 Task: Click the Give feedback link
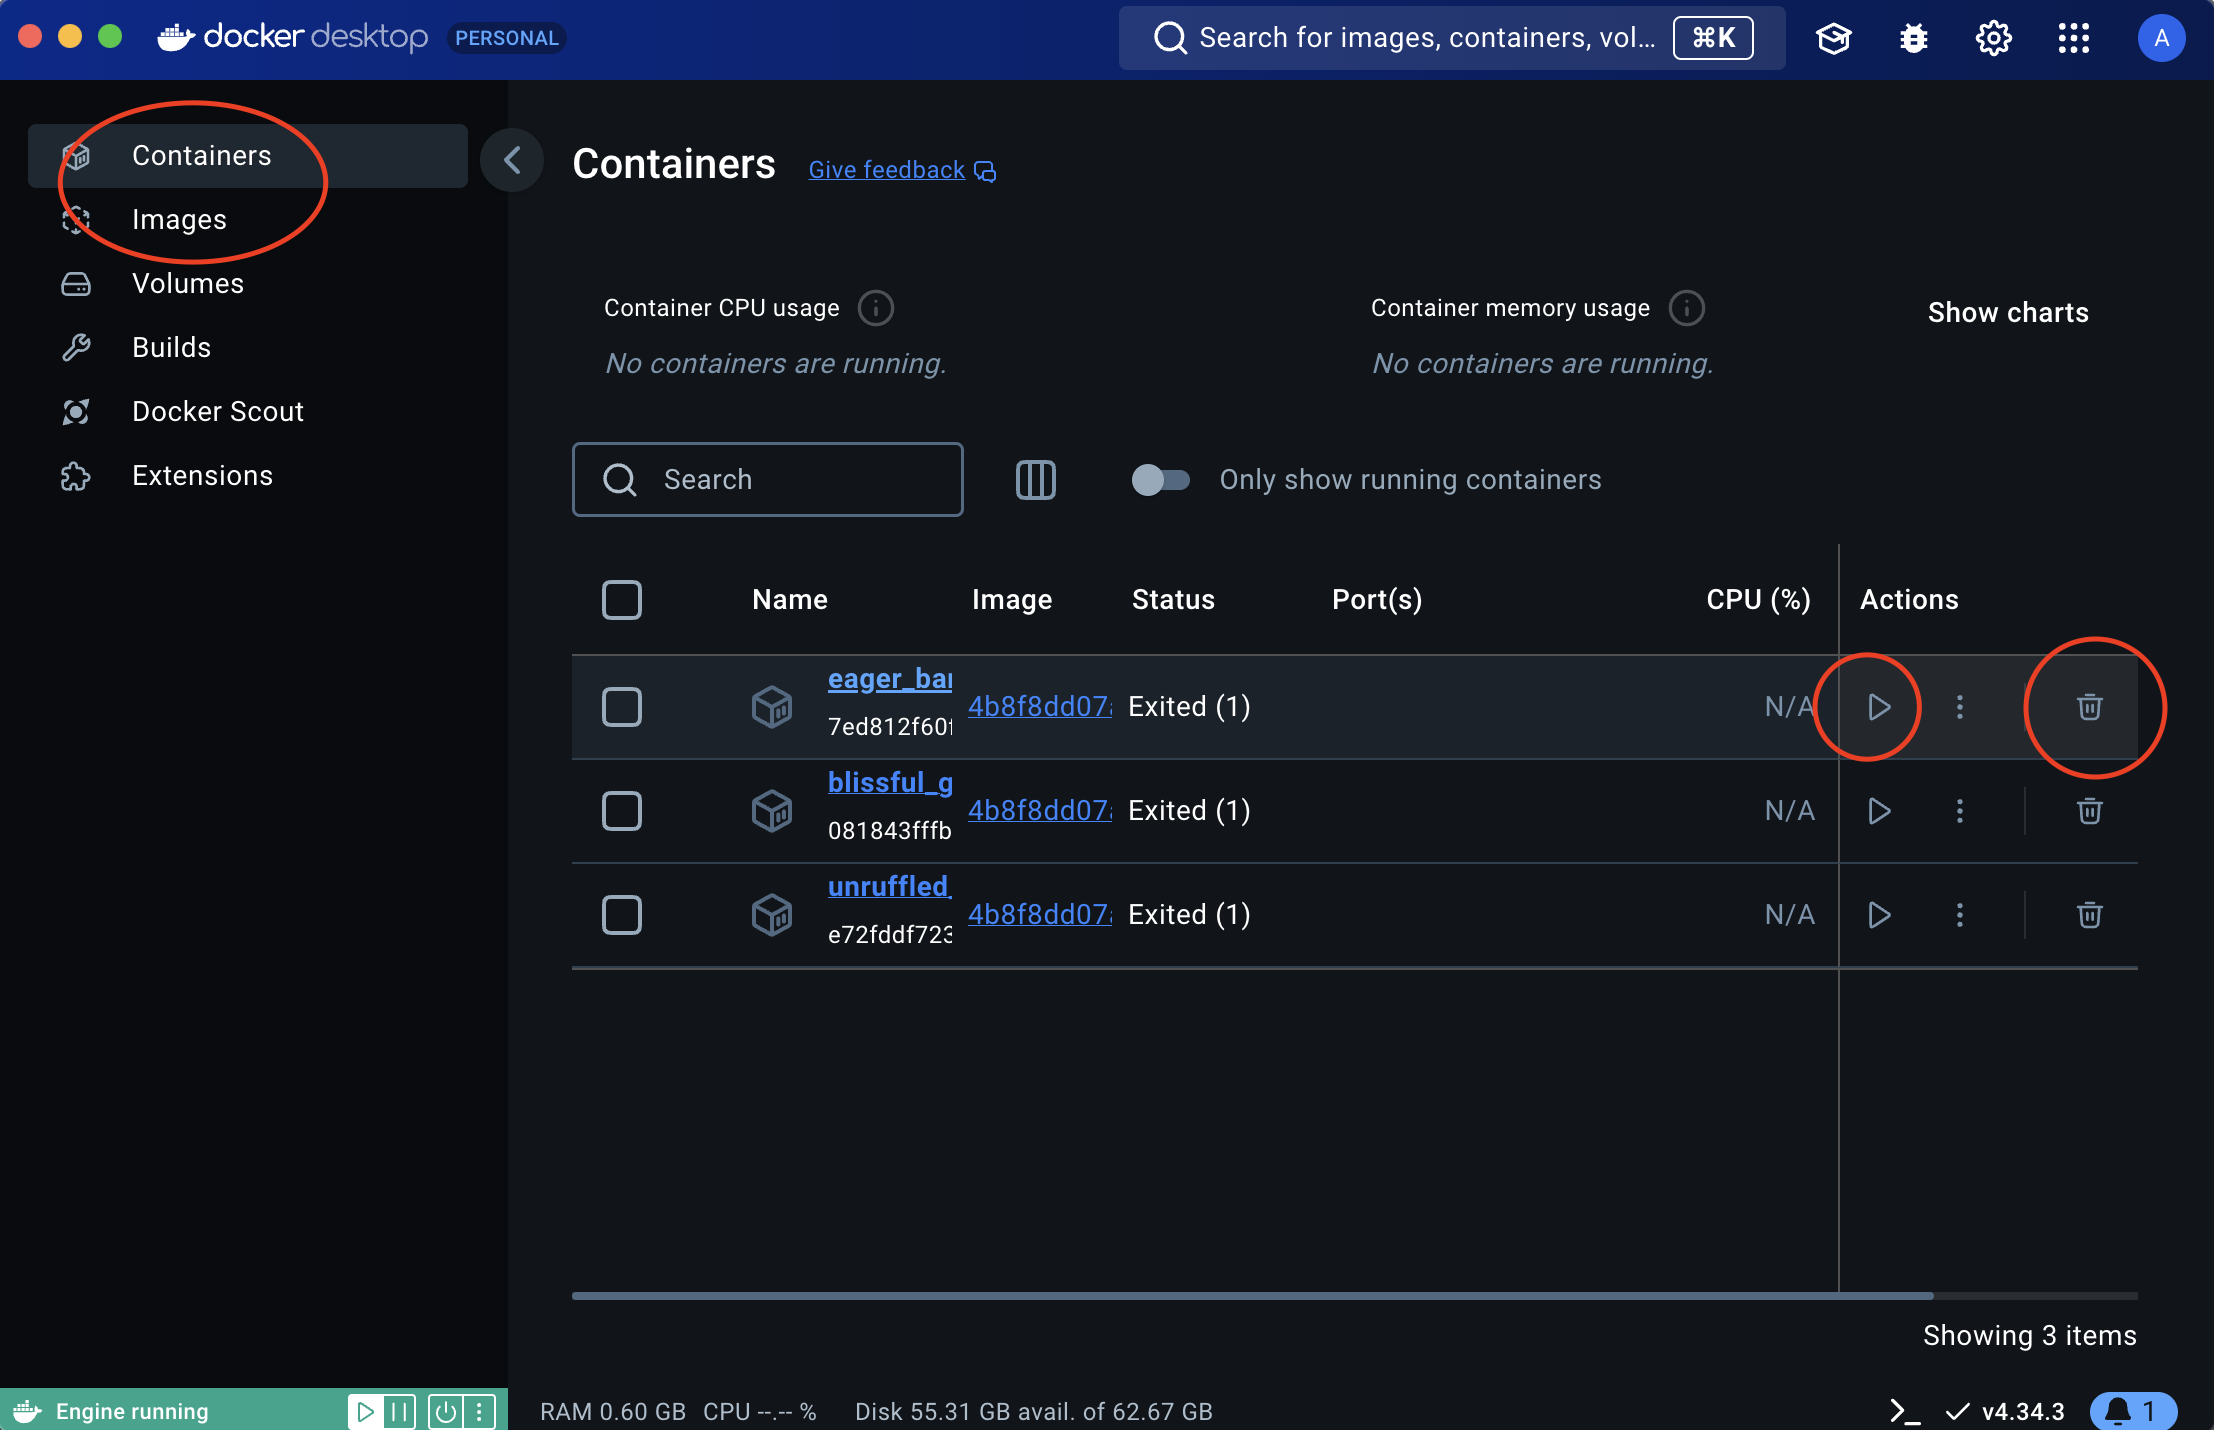tap(887, 170)
